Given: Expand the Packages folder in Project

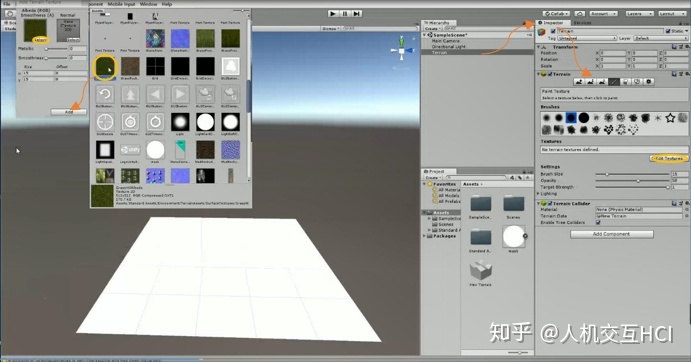Looking at the screenshot, I should [x=425, y=236].
